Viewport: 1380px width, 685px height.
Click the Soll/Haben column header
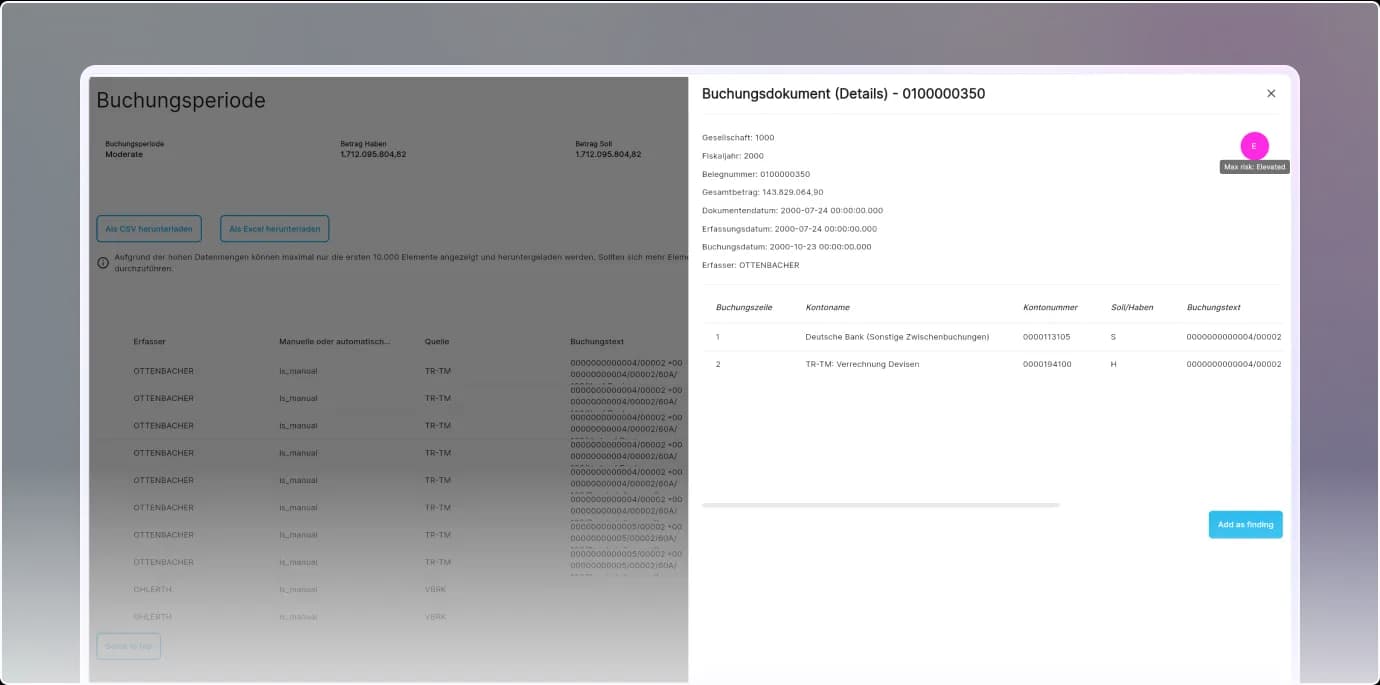click(1132, 308)
